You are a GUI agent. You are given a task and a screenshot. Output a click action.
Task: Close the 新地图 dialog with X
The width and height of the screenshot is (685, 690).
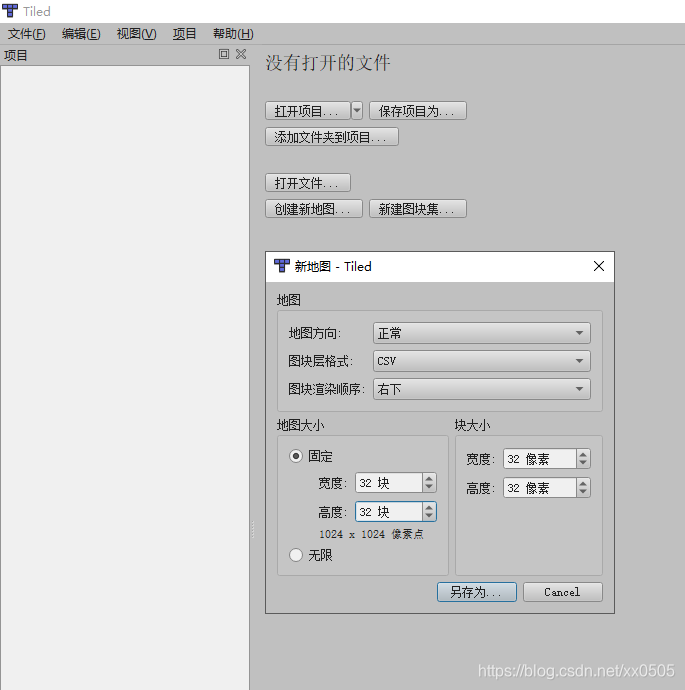pyautogui.click(x=599, y=266)
